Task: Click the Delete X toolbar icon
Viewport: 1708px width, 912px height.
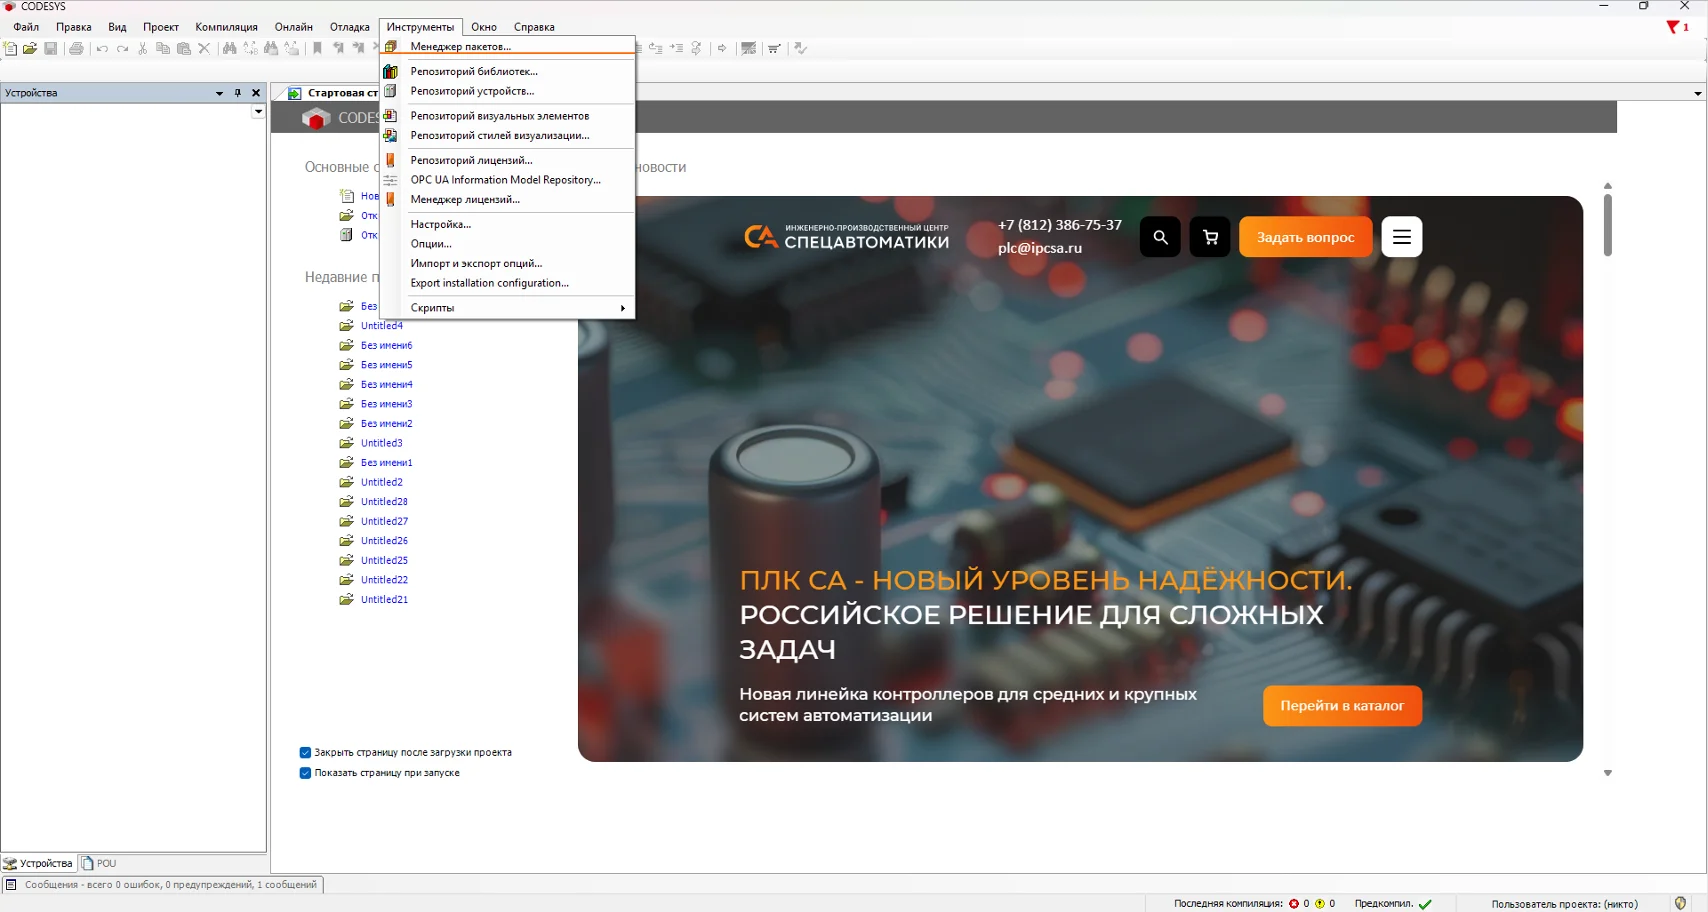Action: click(x=204, y=48)
